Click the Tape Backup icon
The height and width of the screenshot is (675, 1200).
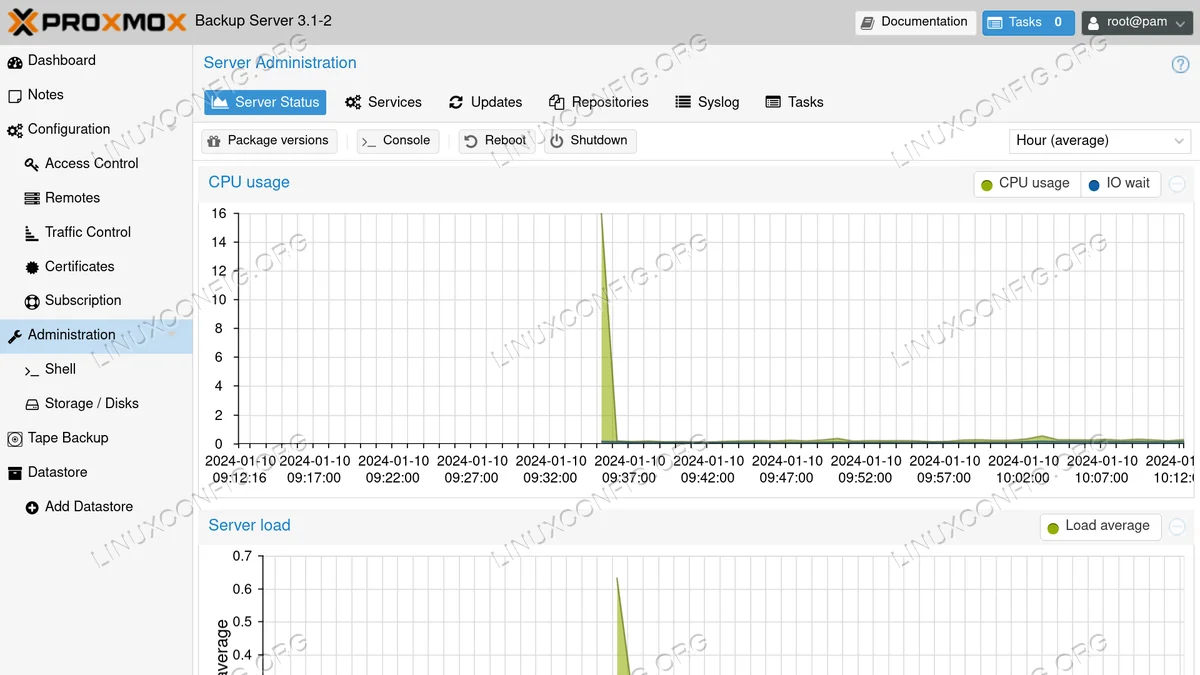(15, 439)
